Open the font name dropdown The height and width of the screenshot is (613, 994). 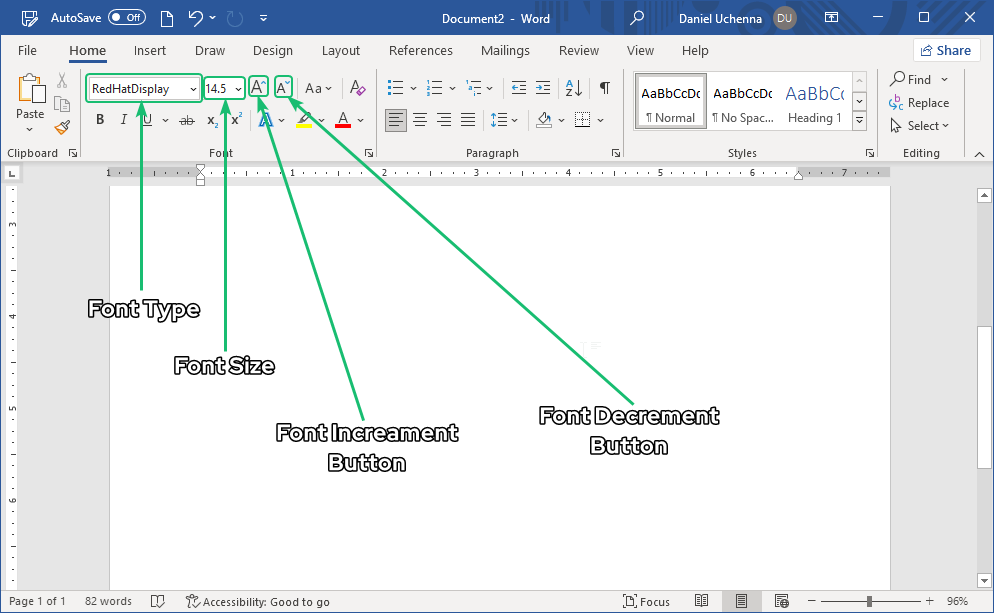click(193, 89)
